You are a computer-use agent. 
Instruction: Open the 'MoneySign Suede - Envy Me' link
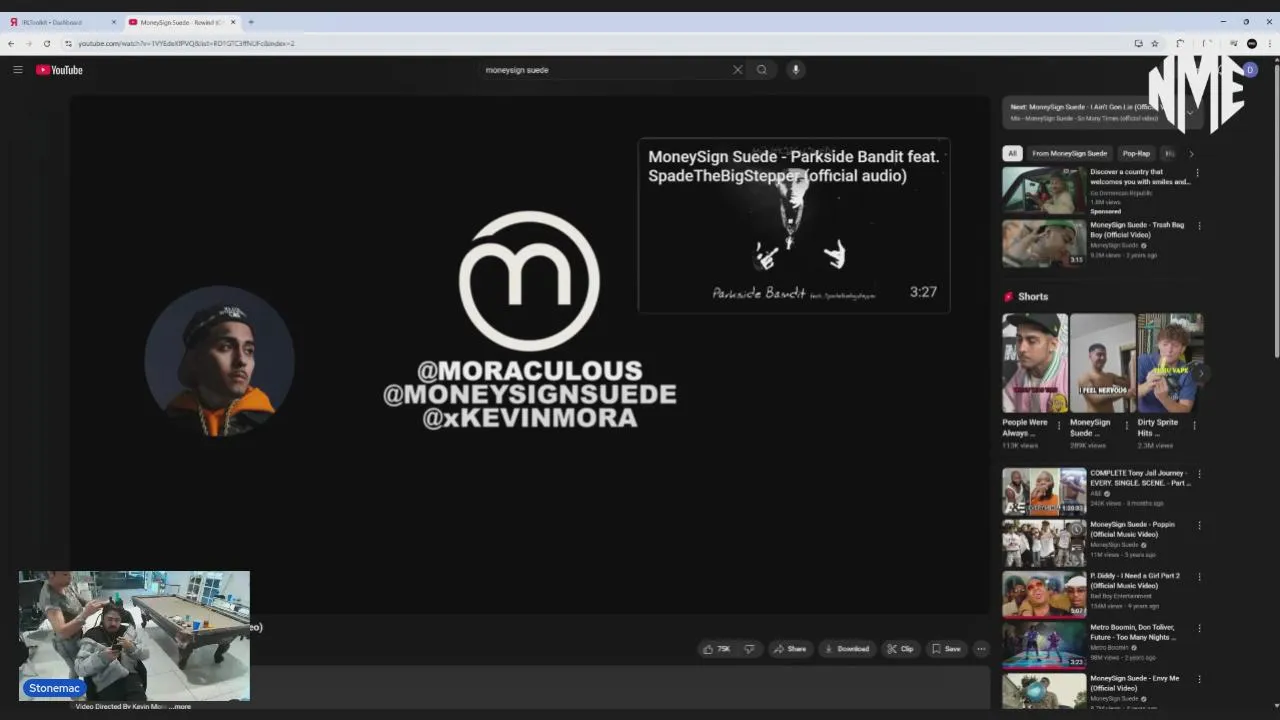click(x=1134, y=683)
